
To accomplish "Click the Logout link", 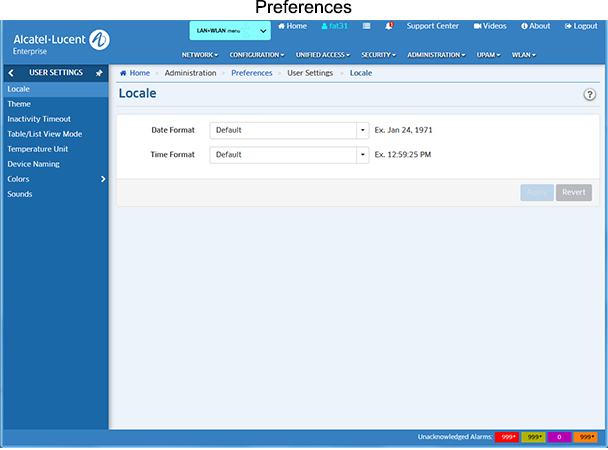I will 580,26.
